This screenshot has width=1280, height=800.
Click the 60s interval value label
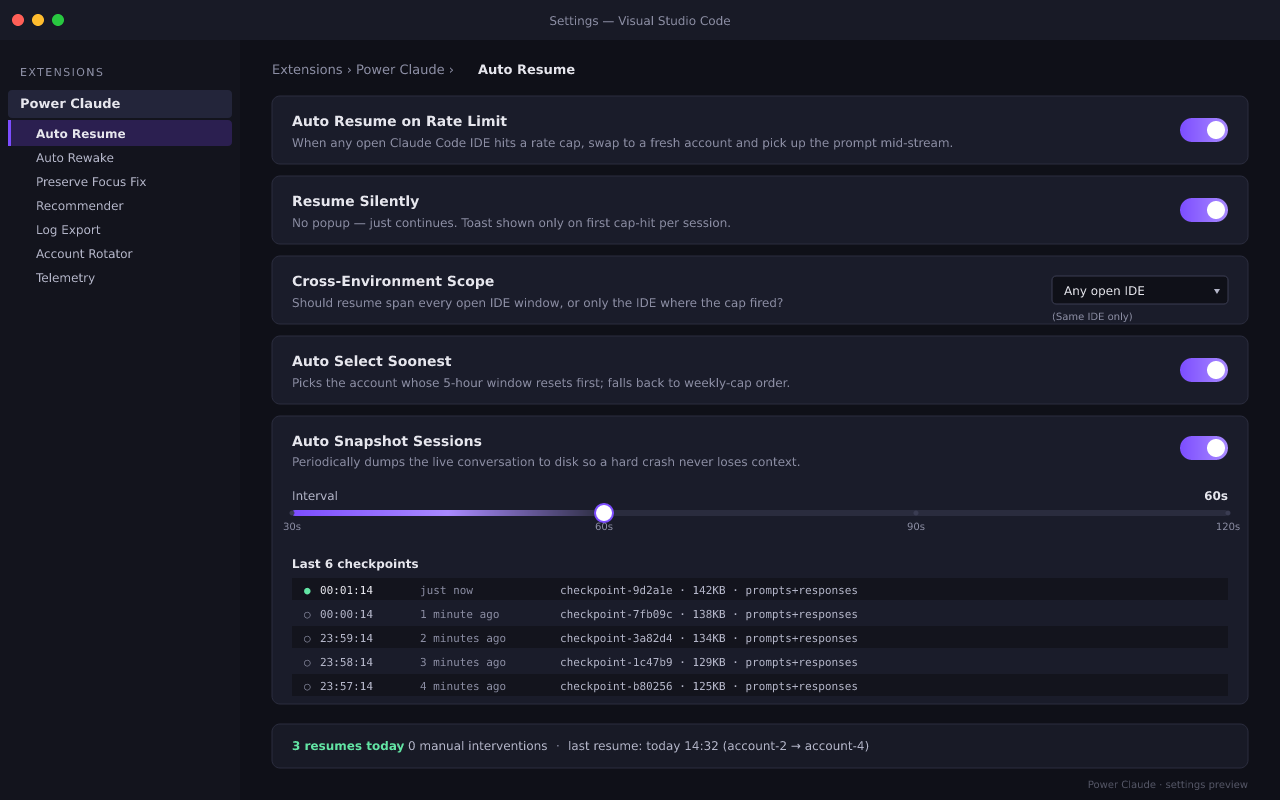[x=1216, y=496]
